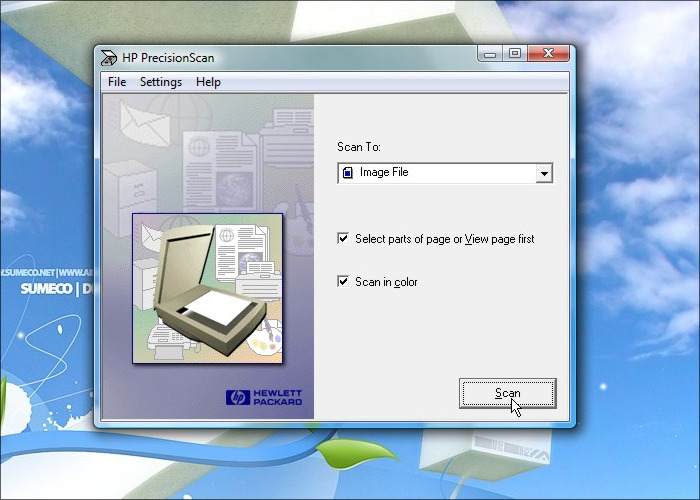
Task: Open the File menu
Action: click(x=117, y=82)
